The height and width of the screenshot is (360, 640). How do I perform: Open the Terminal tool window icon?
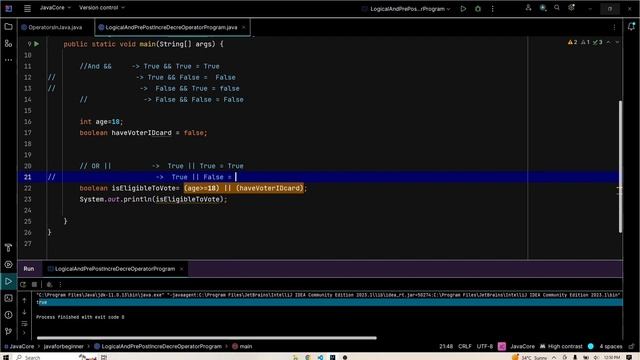[8, 298]
